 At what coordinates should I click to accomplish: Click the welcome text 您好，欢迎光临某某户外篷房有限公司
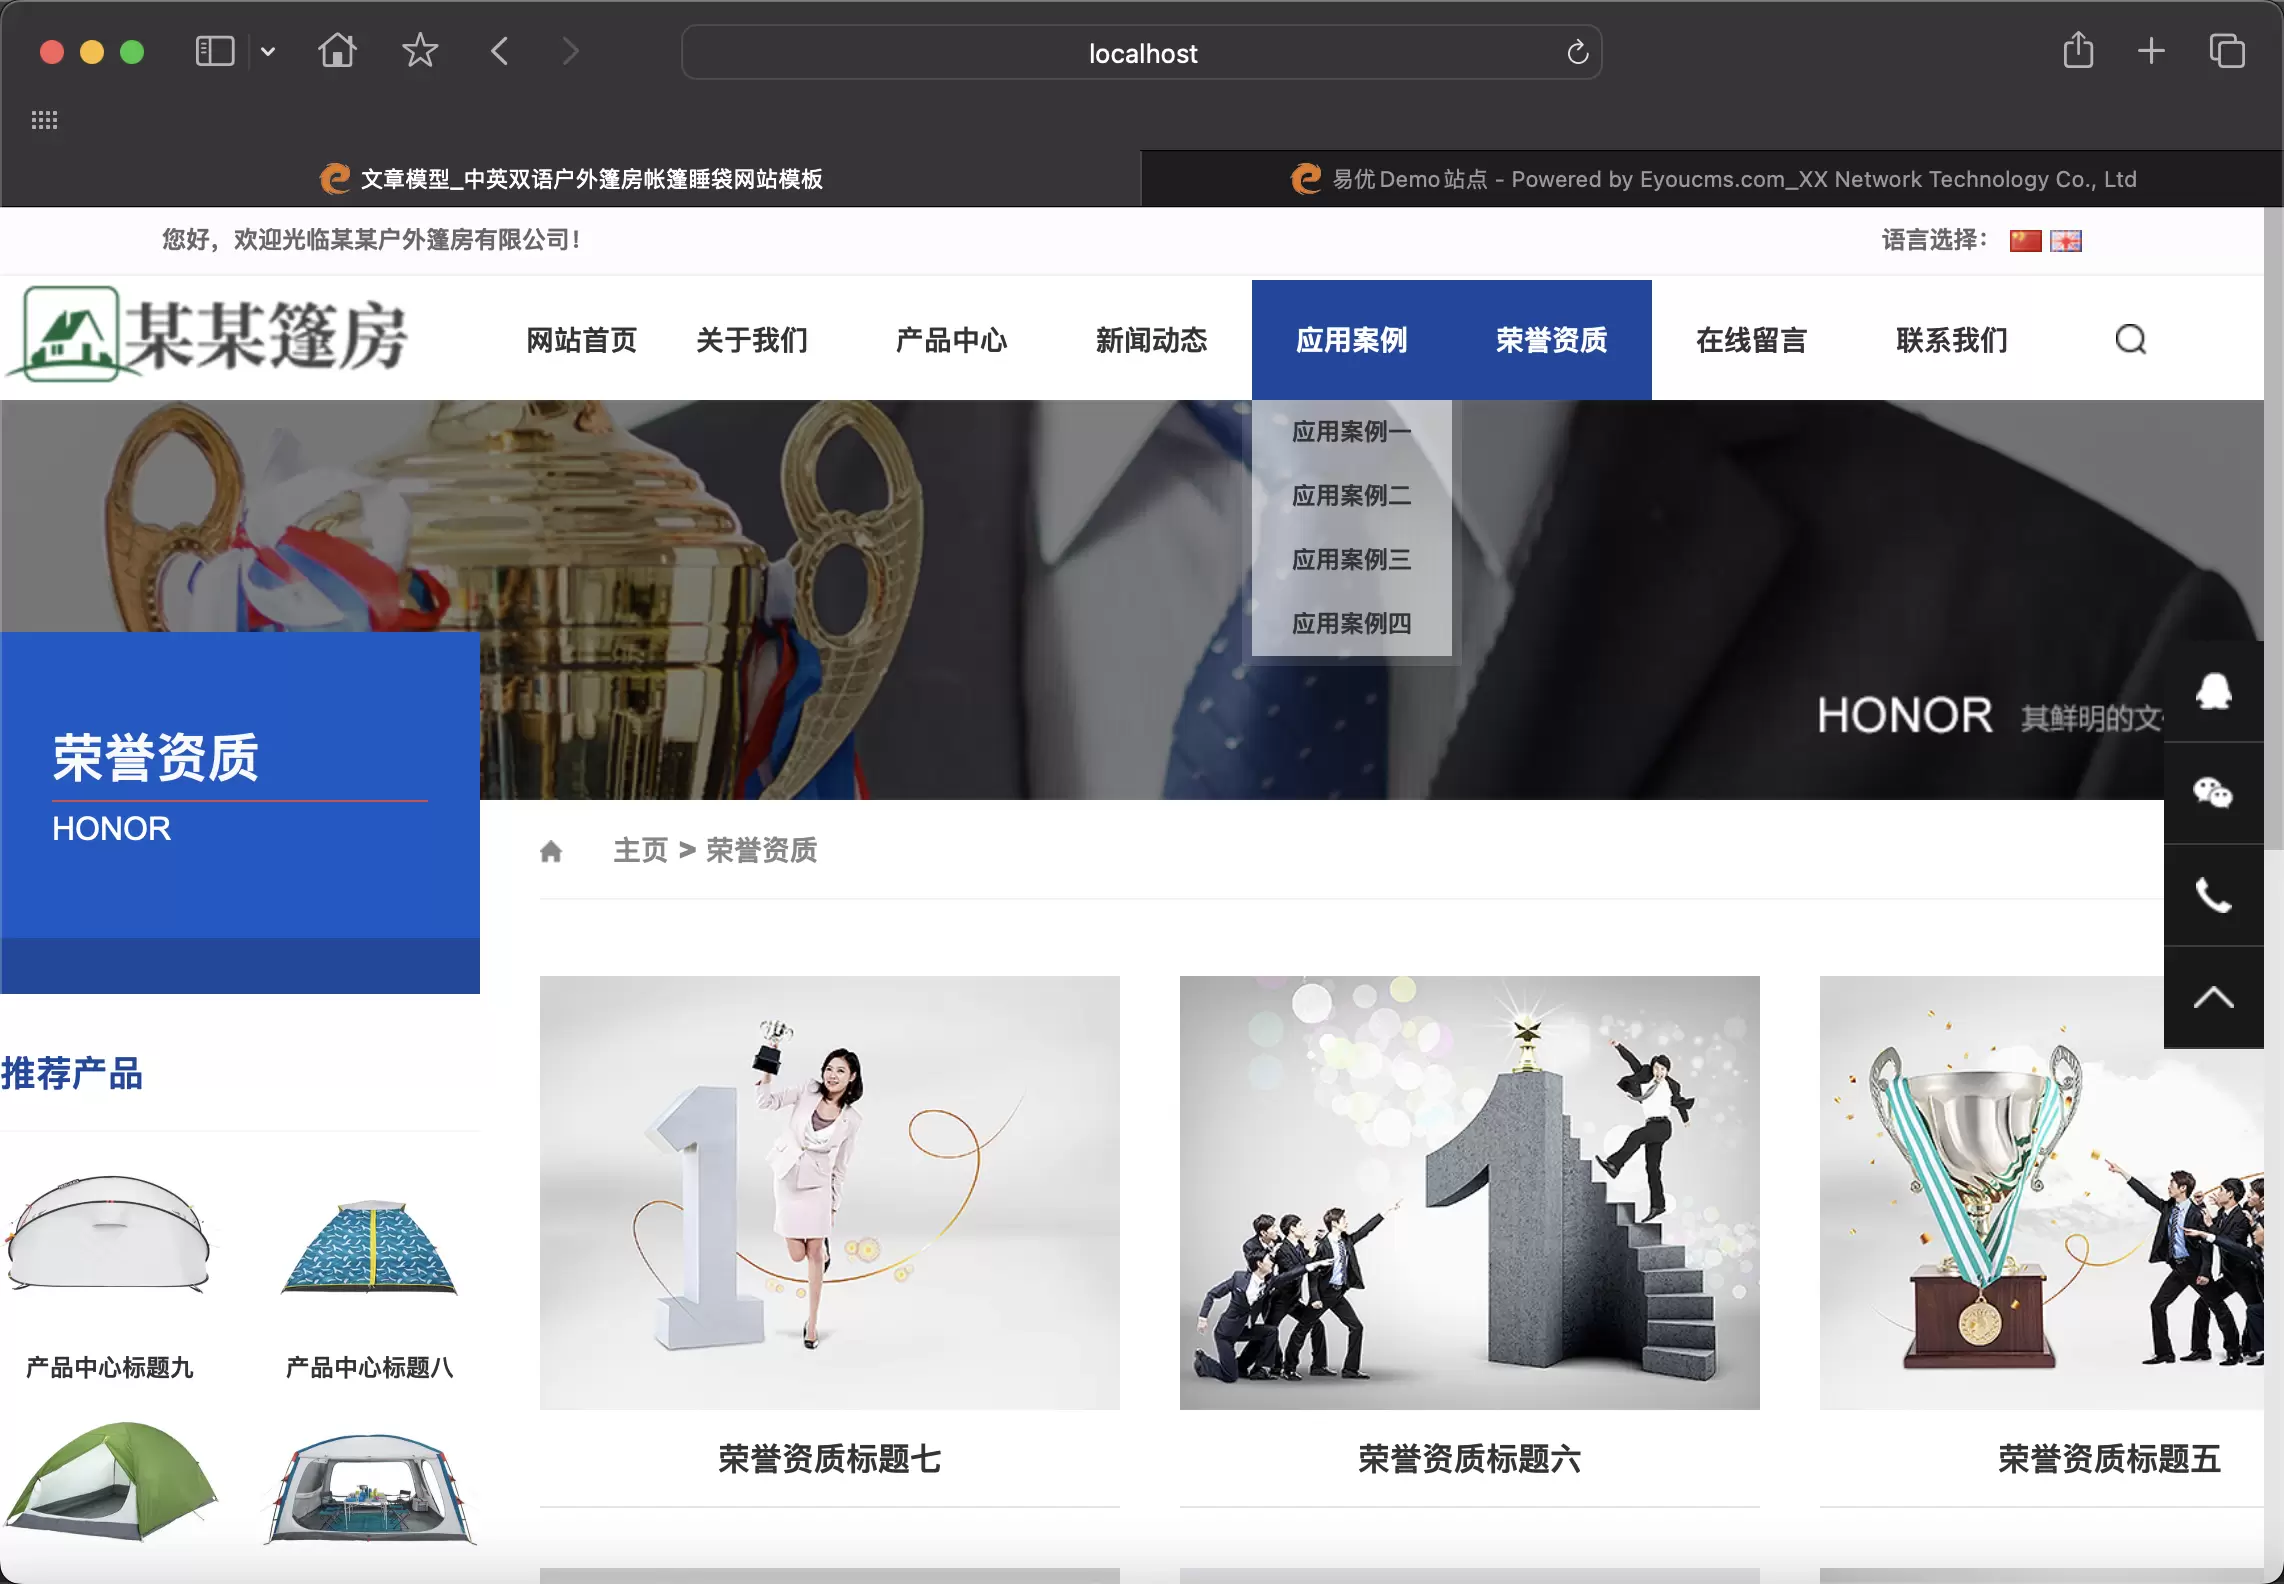[372, 240]
